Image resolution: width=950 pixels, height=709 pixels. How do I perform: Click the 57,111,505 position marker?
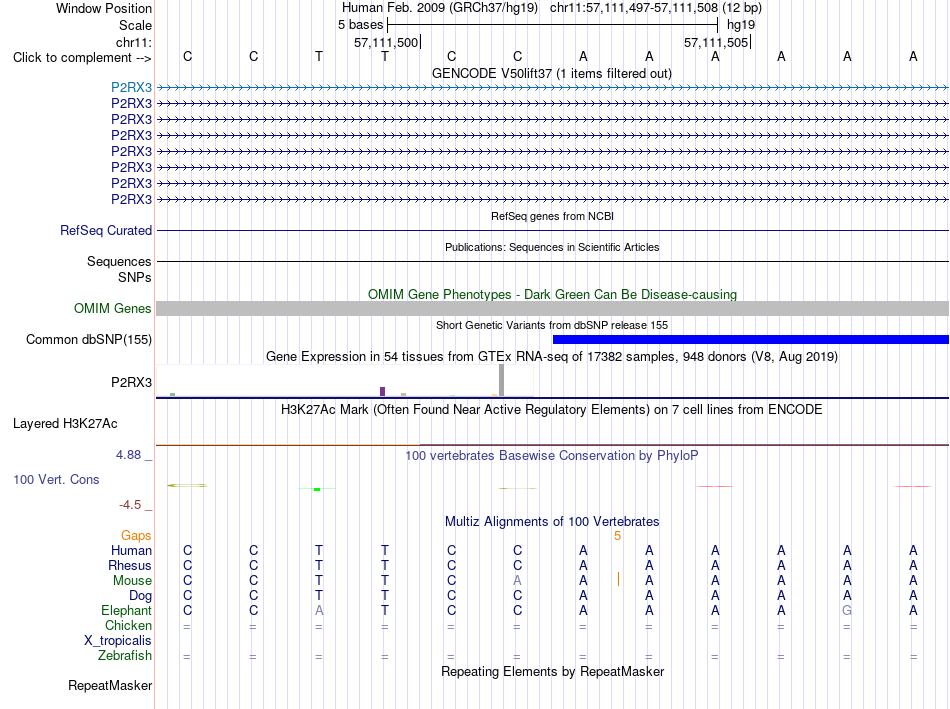tap(717, 42)
